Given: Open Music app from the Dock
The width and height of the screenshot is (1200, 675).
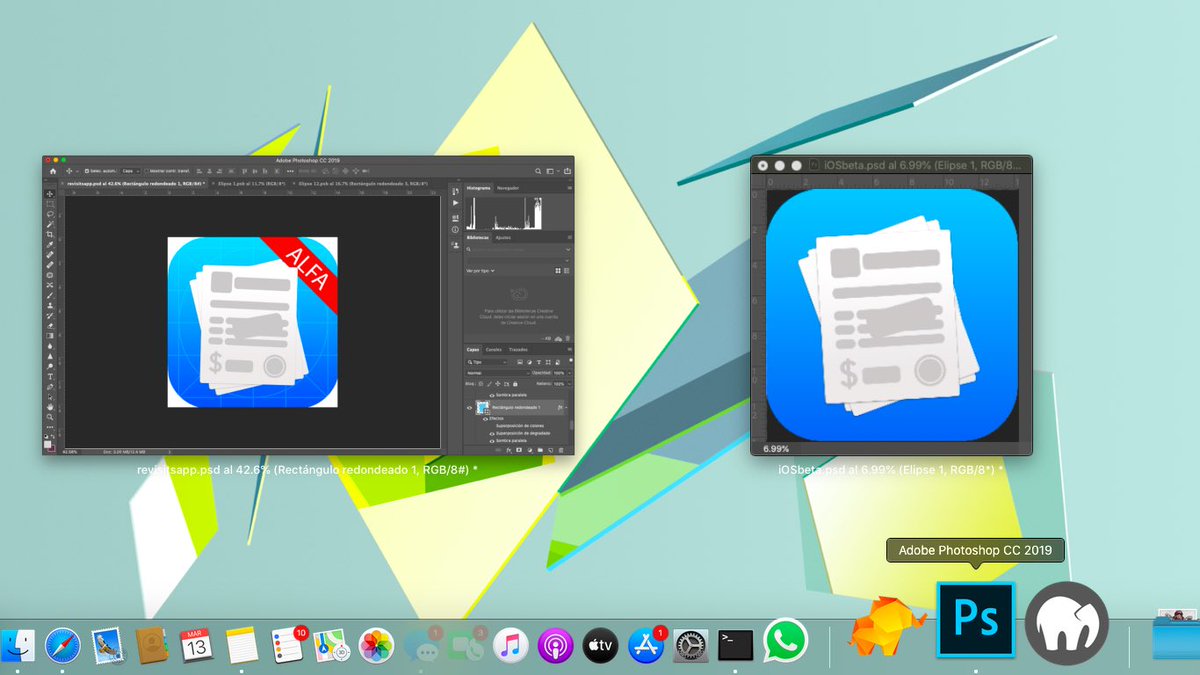Looking at the screenshot, I should [x=511, y=646].
